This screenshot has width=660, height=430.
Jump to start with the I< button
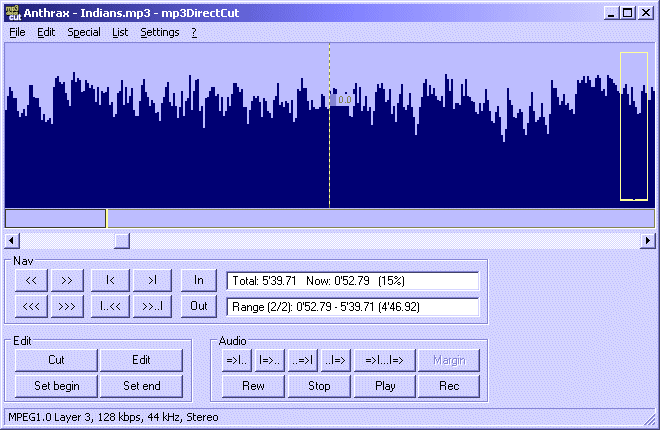pyautogui.click(x=110, y=280)
